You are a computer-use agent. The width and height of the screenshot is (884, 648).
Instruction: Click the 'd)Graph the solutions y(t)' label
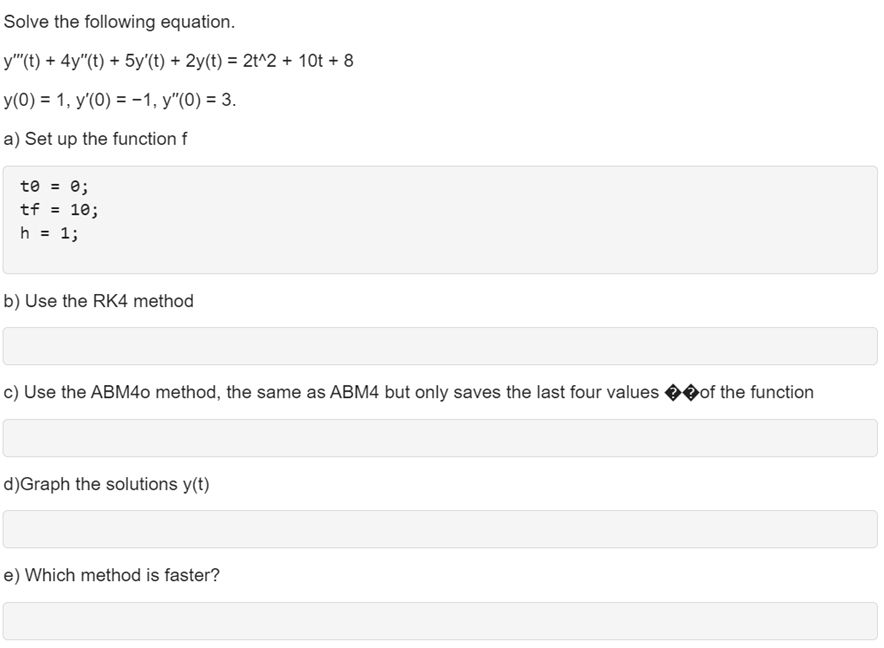107,484
